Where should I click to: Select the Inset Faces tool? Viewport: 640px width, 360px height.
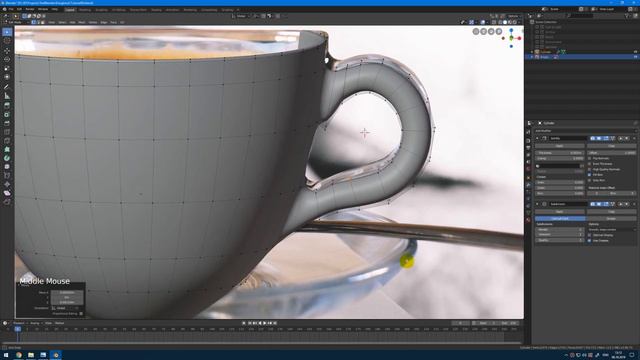[x=7, y=114]
